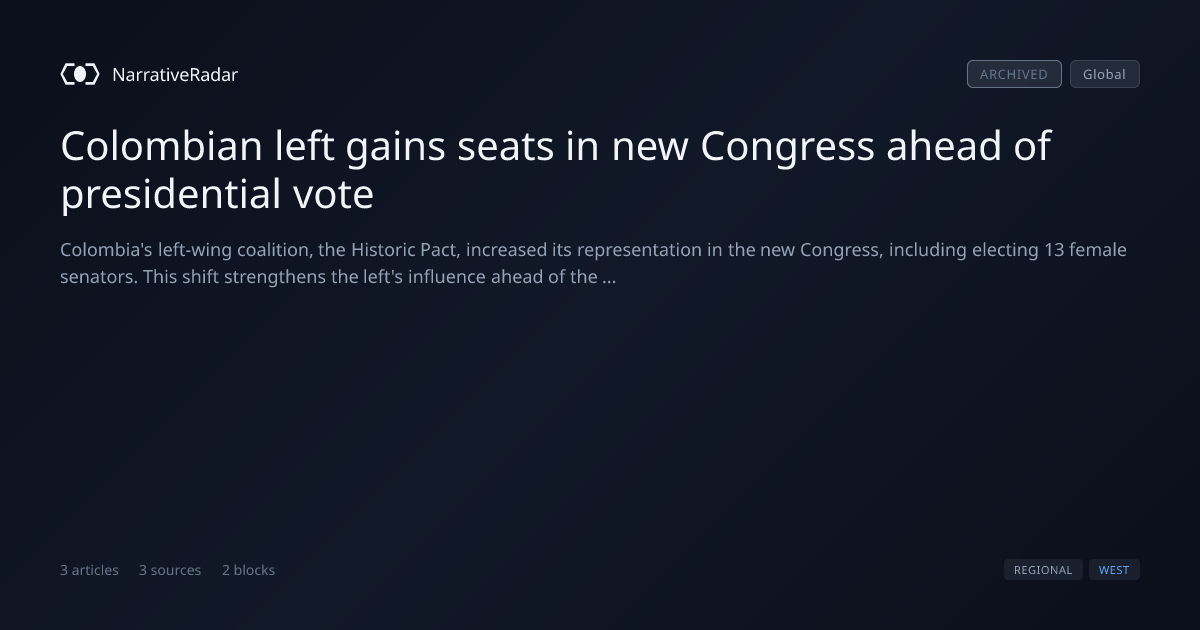Select the ARCHIVED status badge
The width and height of the screenshot is (1200, 630).
click(x=1014, y=74)
